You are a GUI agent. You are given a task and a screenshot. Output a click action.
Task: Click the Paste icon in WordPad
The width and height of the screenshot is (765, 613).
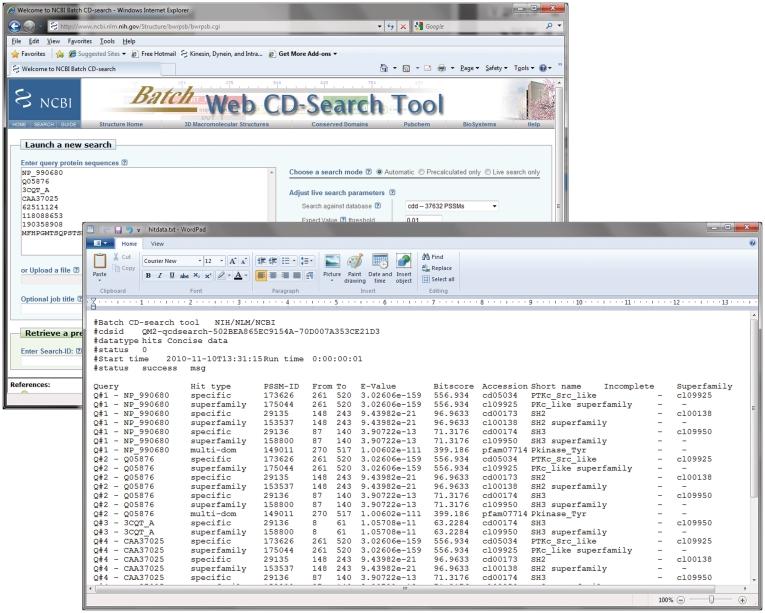point(99,265)
